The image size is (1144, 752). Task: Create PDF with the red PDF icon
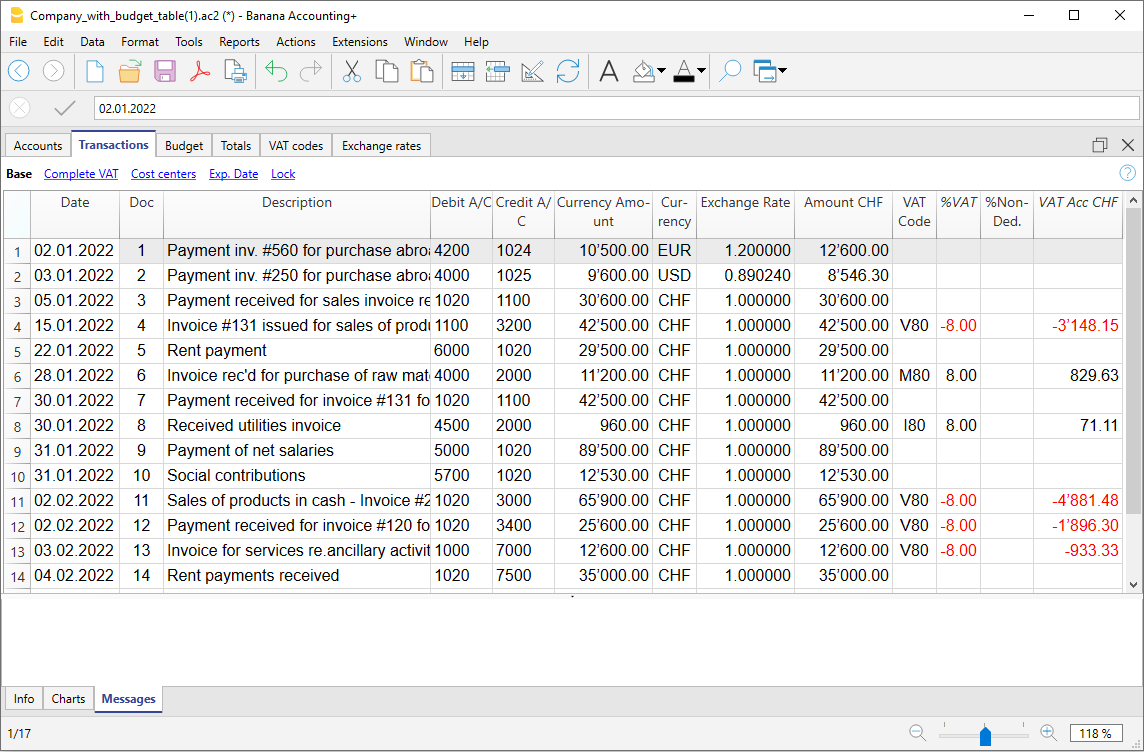[x=200, y=71]
